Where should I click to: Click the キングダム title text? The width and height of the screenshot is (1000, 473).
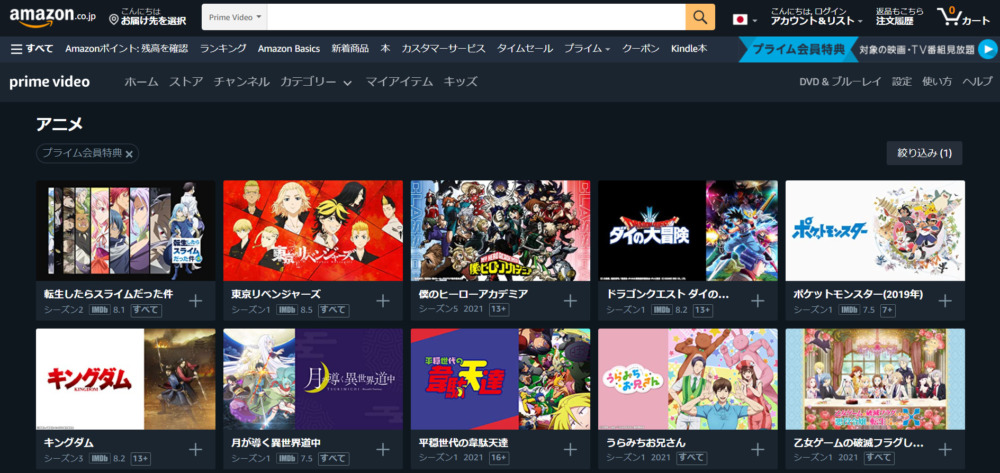[68, 442]
